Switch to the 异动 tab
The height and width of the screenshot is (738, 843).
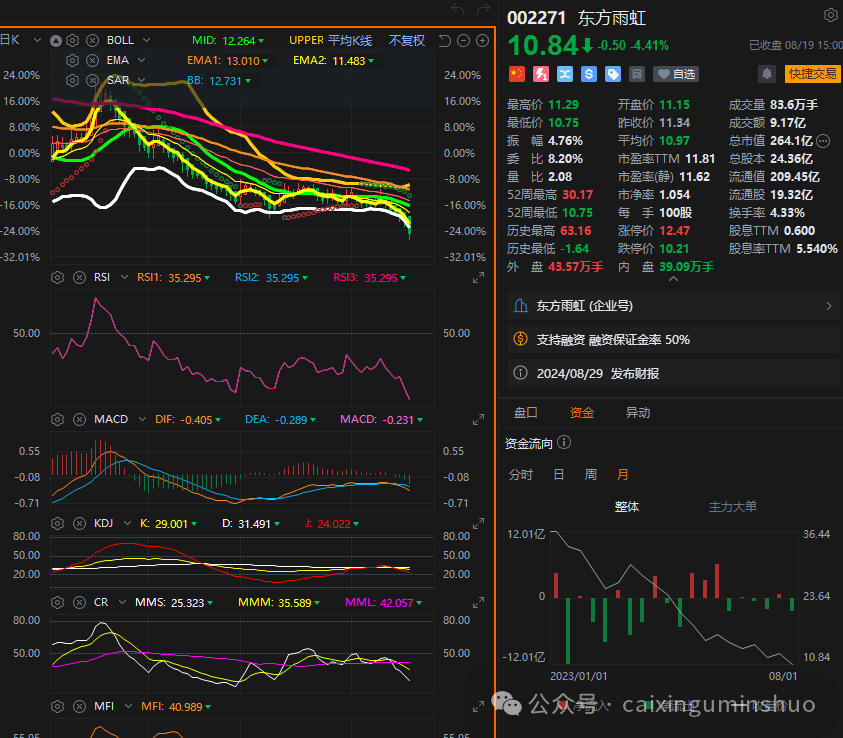pyautogui.click(x=637, y=412)
